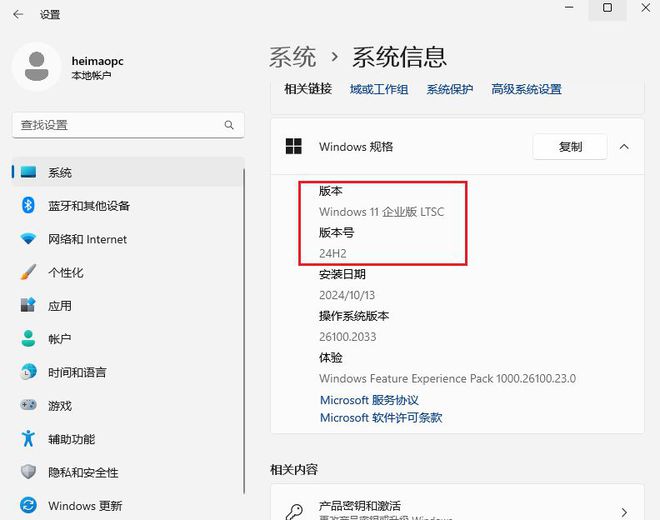This screenshot has height=520, width=660.
Task: Click the Bluetooth icon in sidebar
Action: click(28, 205)
